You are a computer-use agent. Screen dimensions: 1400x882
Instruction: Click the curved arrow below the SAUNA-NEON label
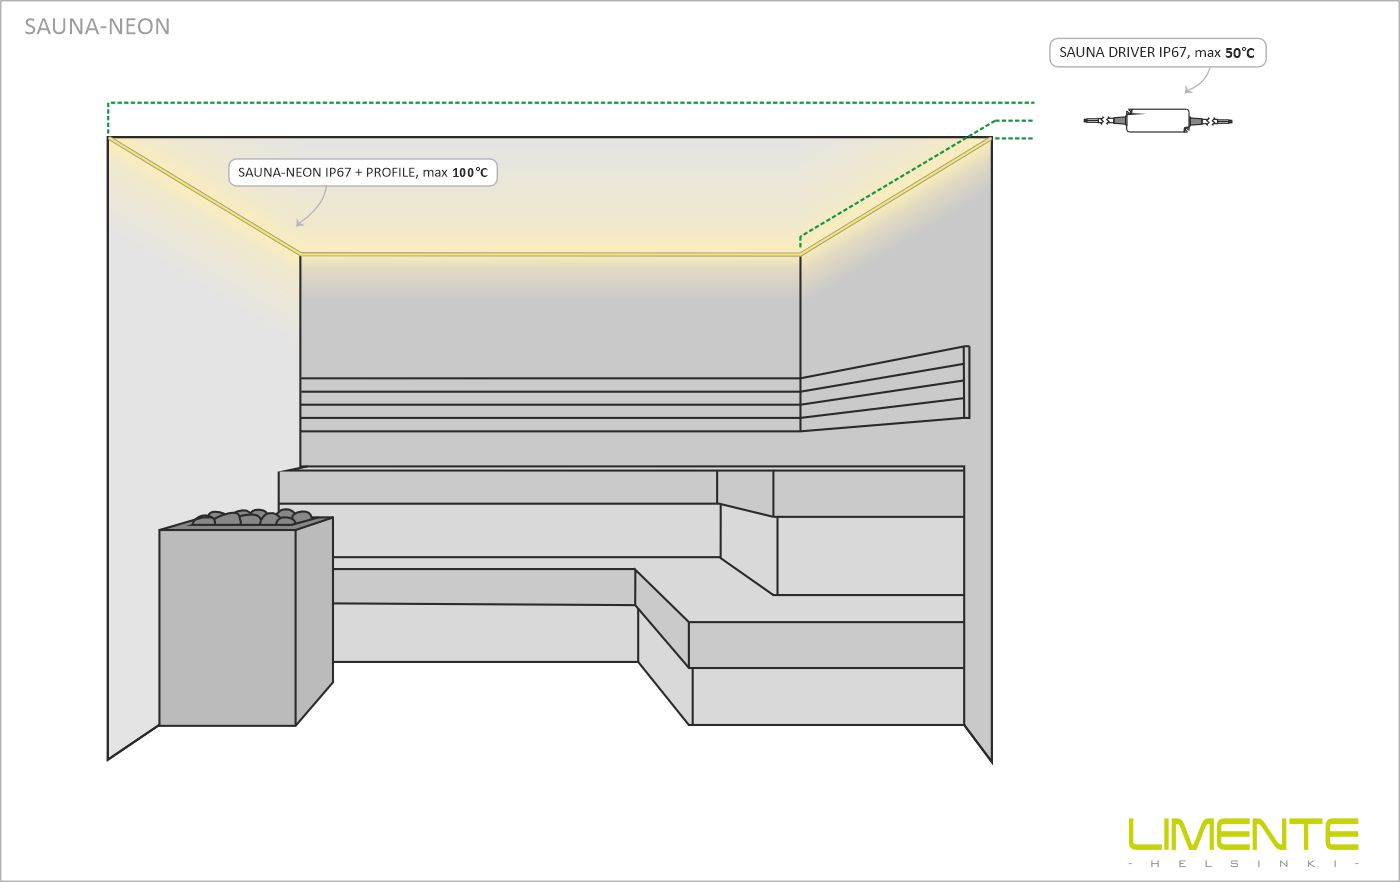[312, 208]
